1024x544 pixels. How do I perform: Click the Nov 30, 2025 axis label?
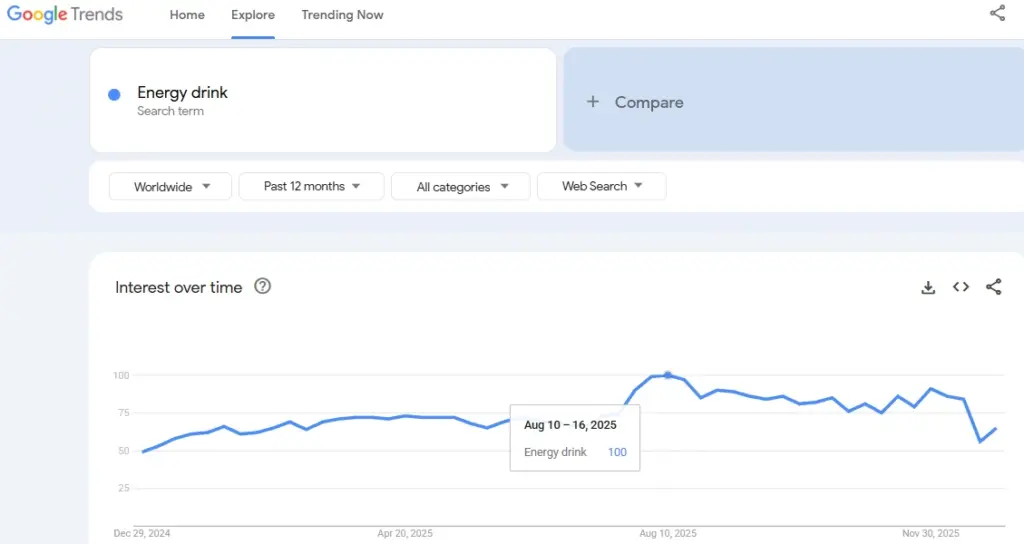[931, 534]
